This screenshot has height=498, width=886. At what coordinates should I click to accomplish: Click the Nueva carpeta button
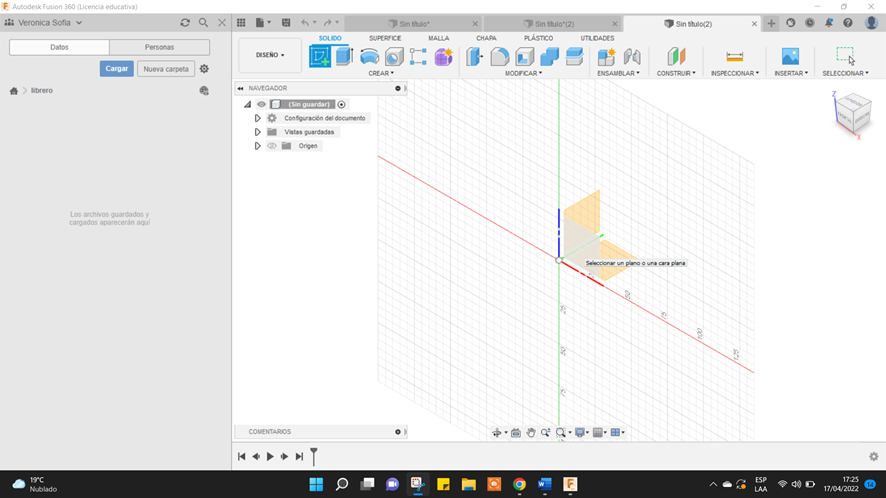coord(166,68)
